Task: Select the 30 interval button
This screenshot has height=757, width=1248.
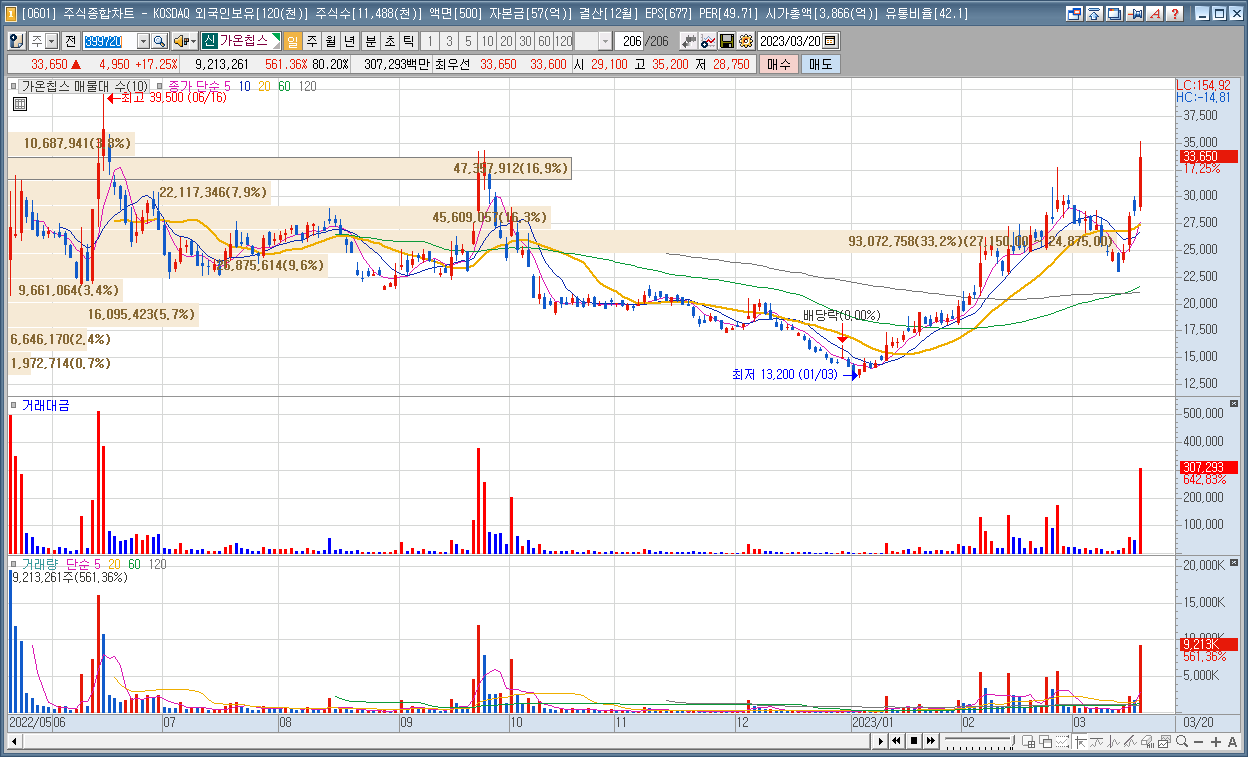Action: click(x=524, y=41)
